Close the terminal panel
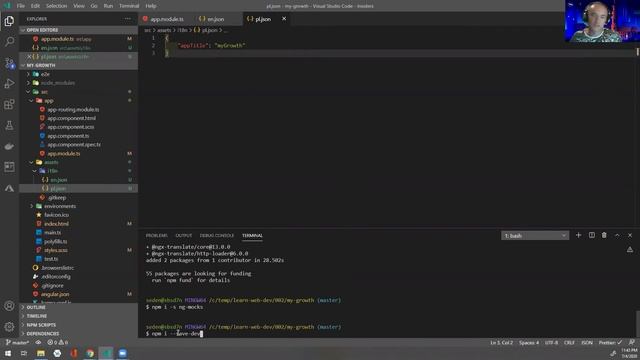This screenshot has height=360, width=640. 630,236
